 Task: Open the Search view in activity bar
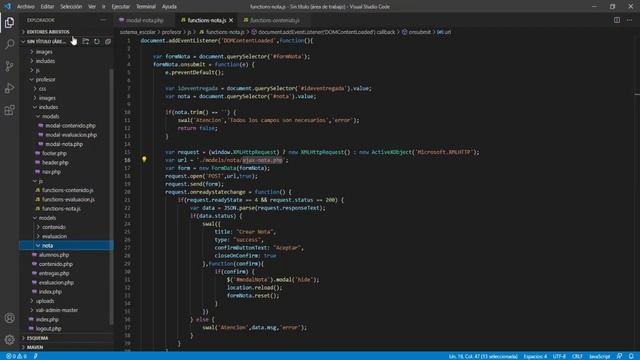pos(9,44)
